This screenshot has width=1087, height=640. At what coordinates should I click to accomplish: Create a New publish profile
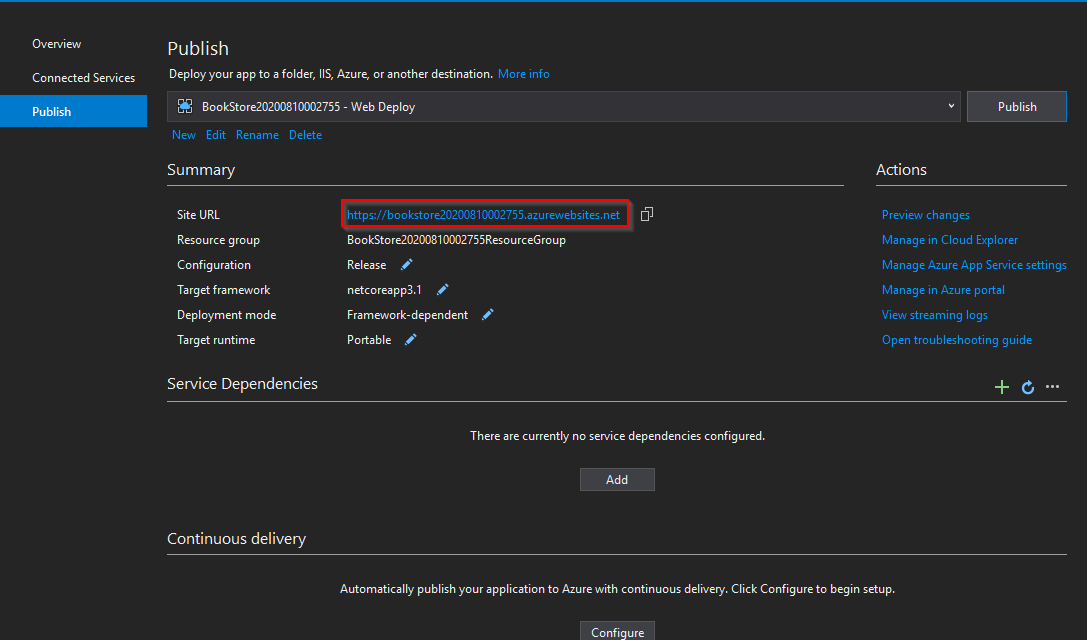184,135
